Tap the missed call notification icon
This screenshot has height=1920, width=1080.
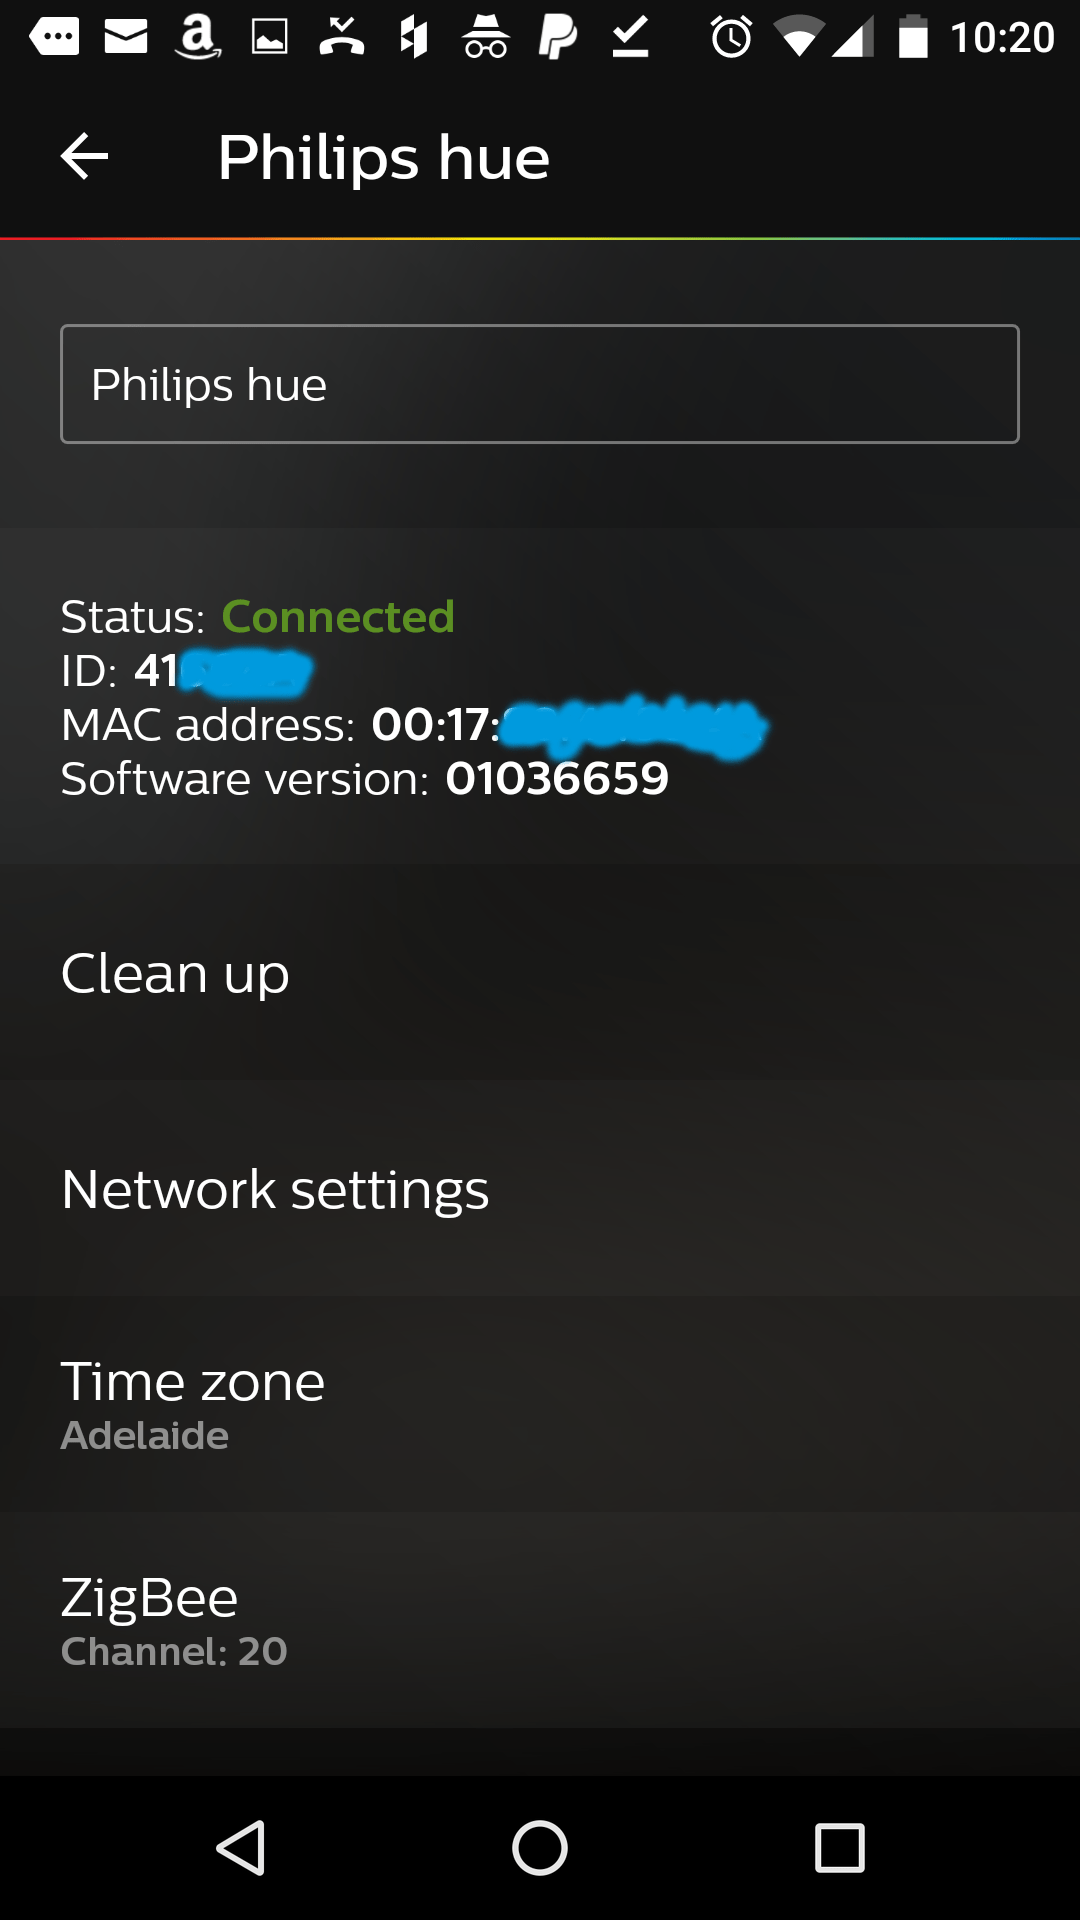pos(342,38)
